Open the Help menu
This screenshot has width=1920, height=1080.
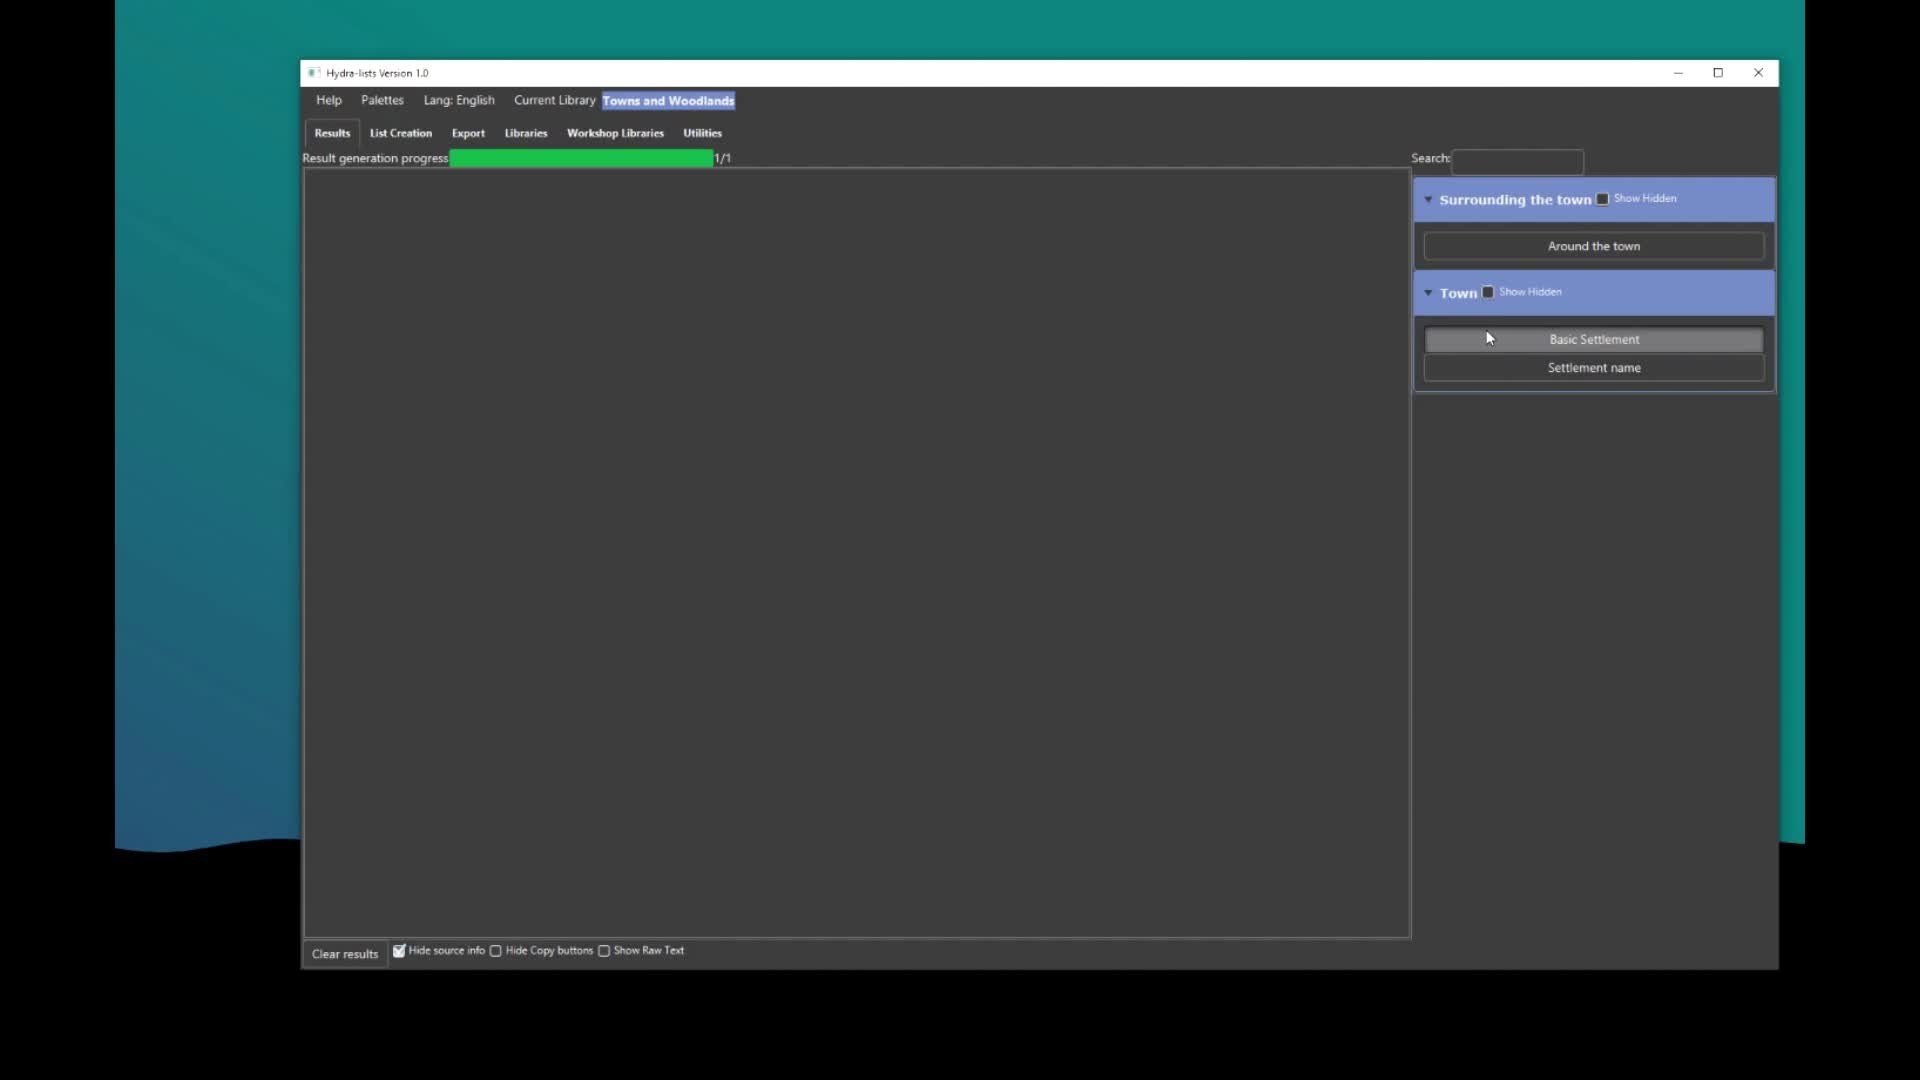click(328, 101)
